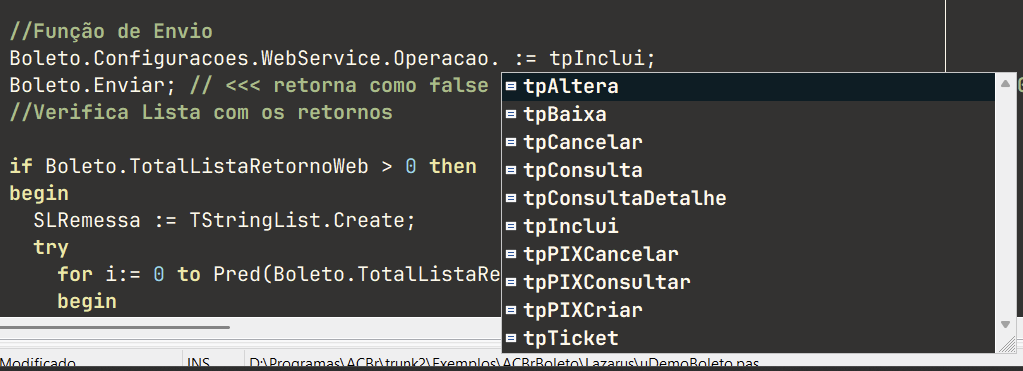Pick the tpPIXCancelar entry
The width and height of the screenshot is (1023, 371).
pos(749,254)
